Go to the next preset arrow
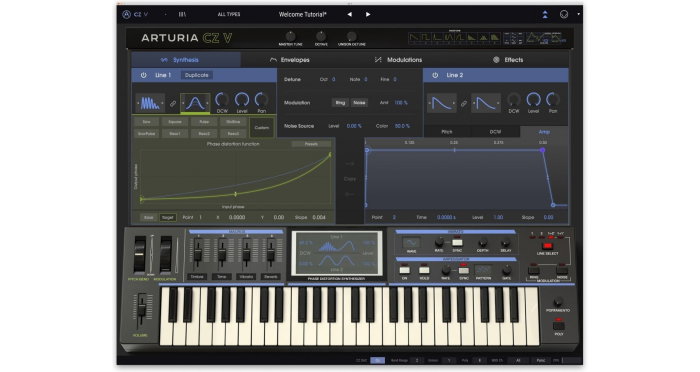Viewport: 700px width, 372px height. point(368,14)
